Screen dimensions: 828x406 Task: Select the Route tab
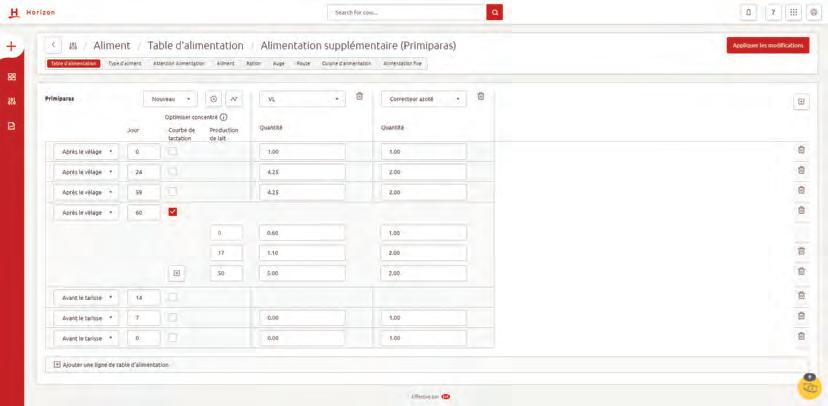303,63
